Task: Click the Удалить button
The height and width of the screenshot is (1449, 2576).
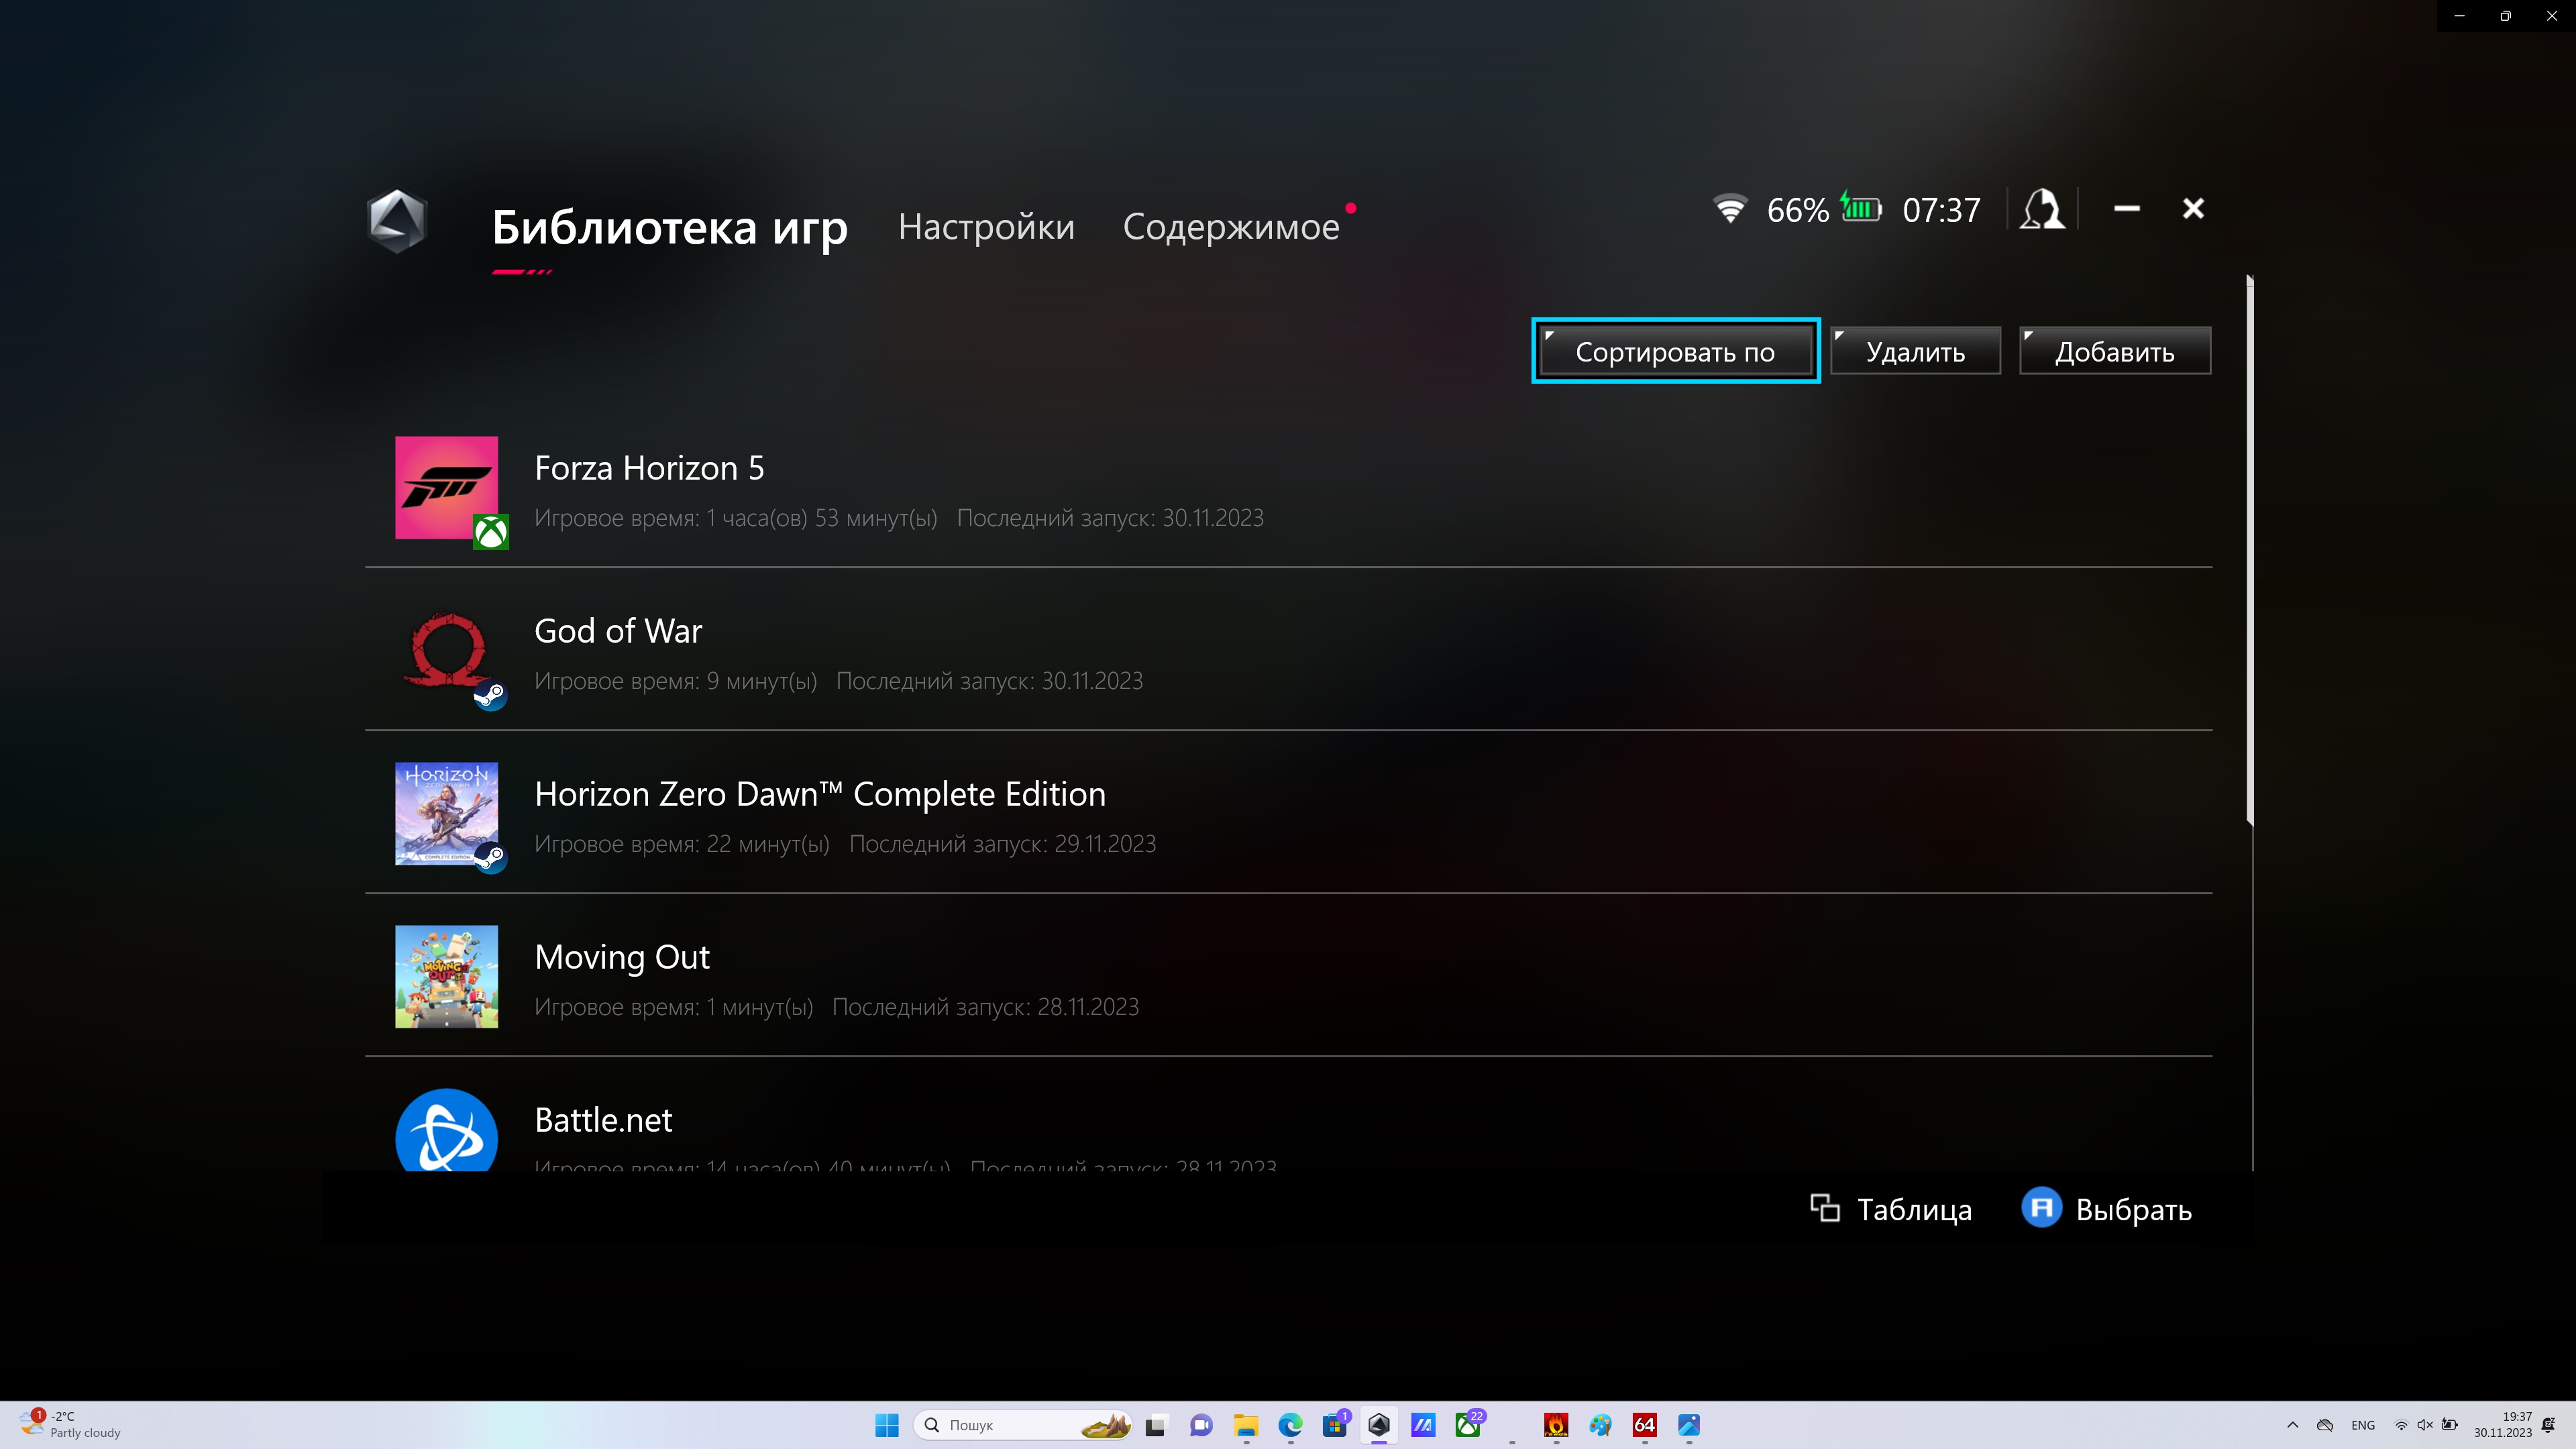Action: click(x=1915, y=351)
